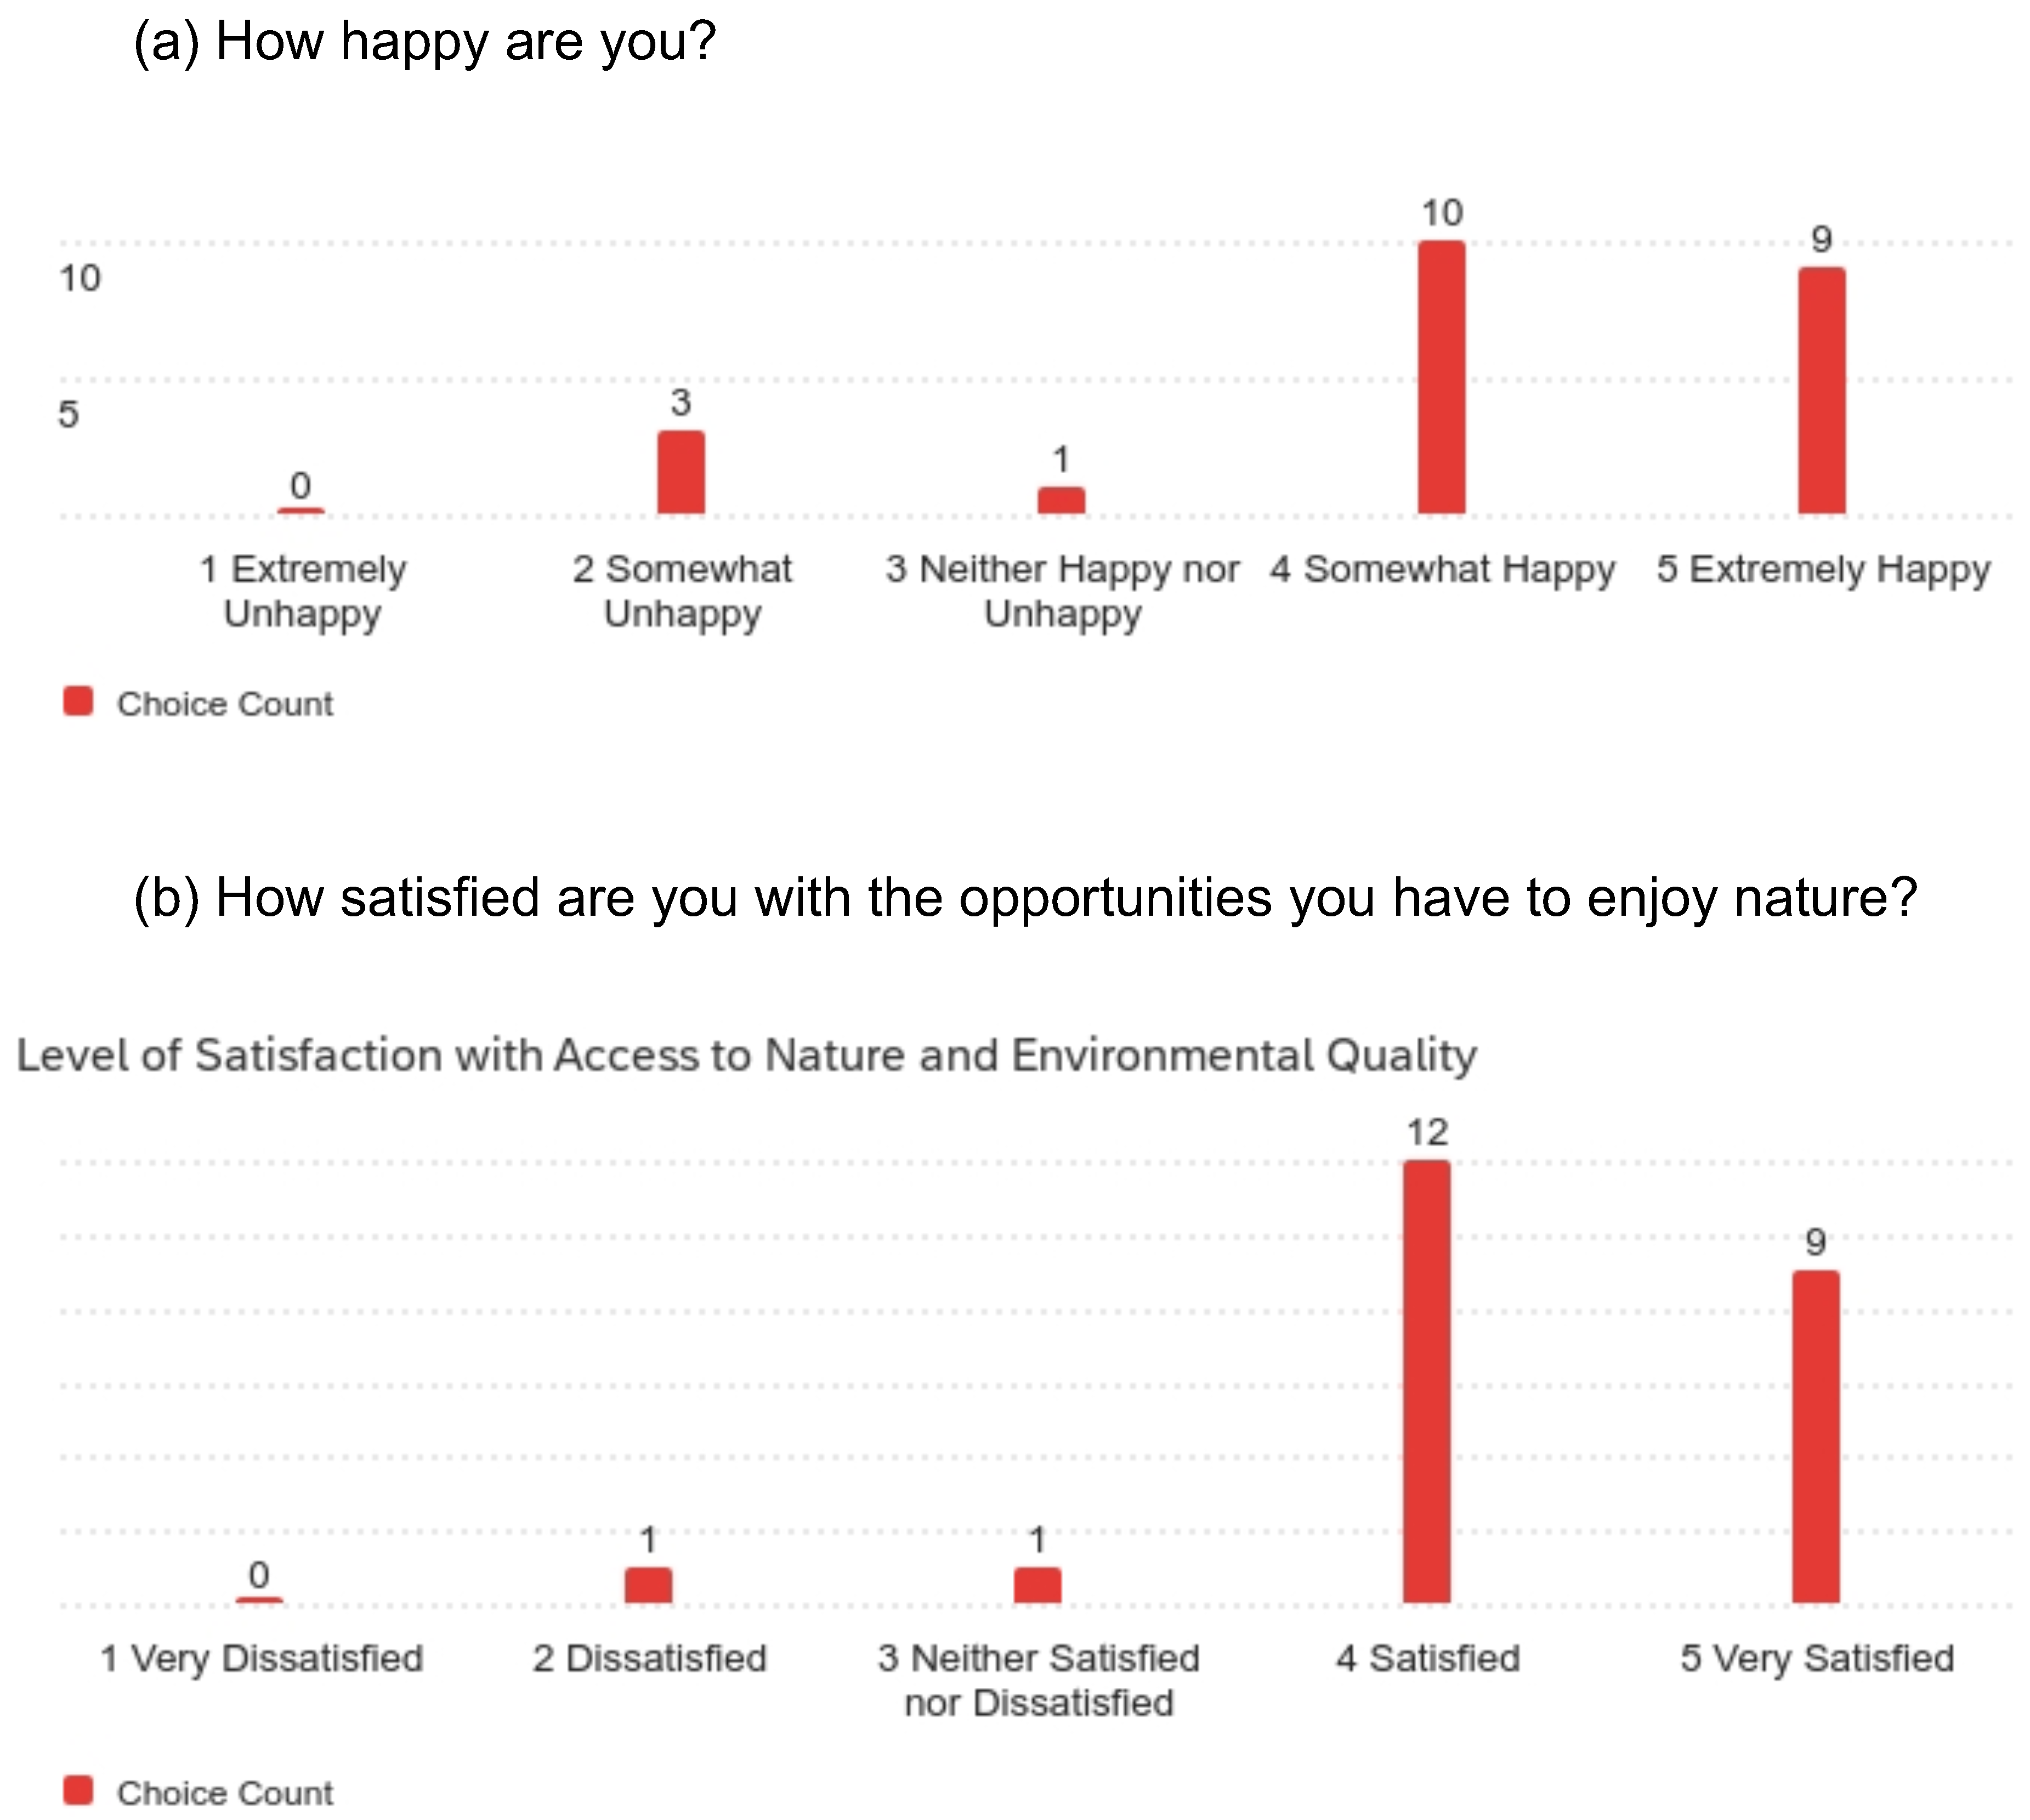The image size is (2030, 1820).
Task: Click the heading "(b) How satisfied are you..."
Action: click(x=1025, y=897)
